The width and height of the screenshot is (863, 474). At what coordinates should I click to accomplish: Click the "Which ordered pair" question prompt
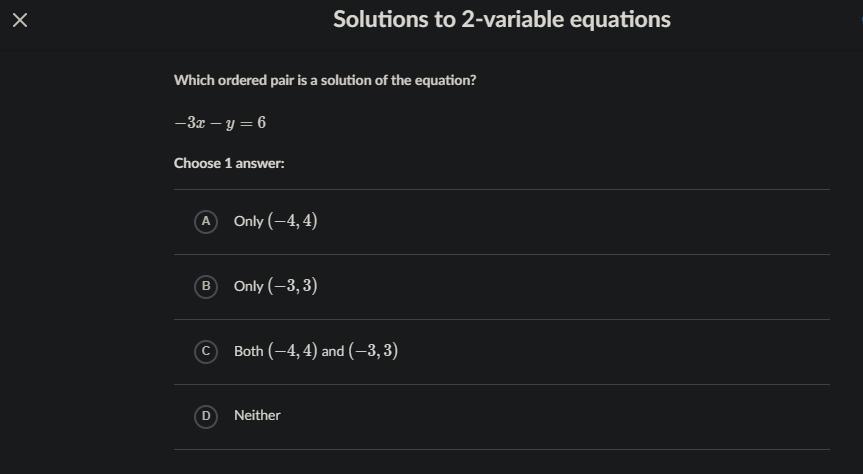[325, 80]
